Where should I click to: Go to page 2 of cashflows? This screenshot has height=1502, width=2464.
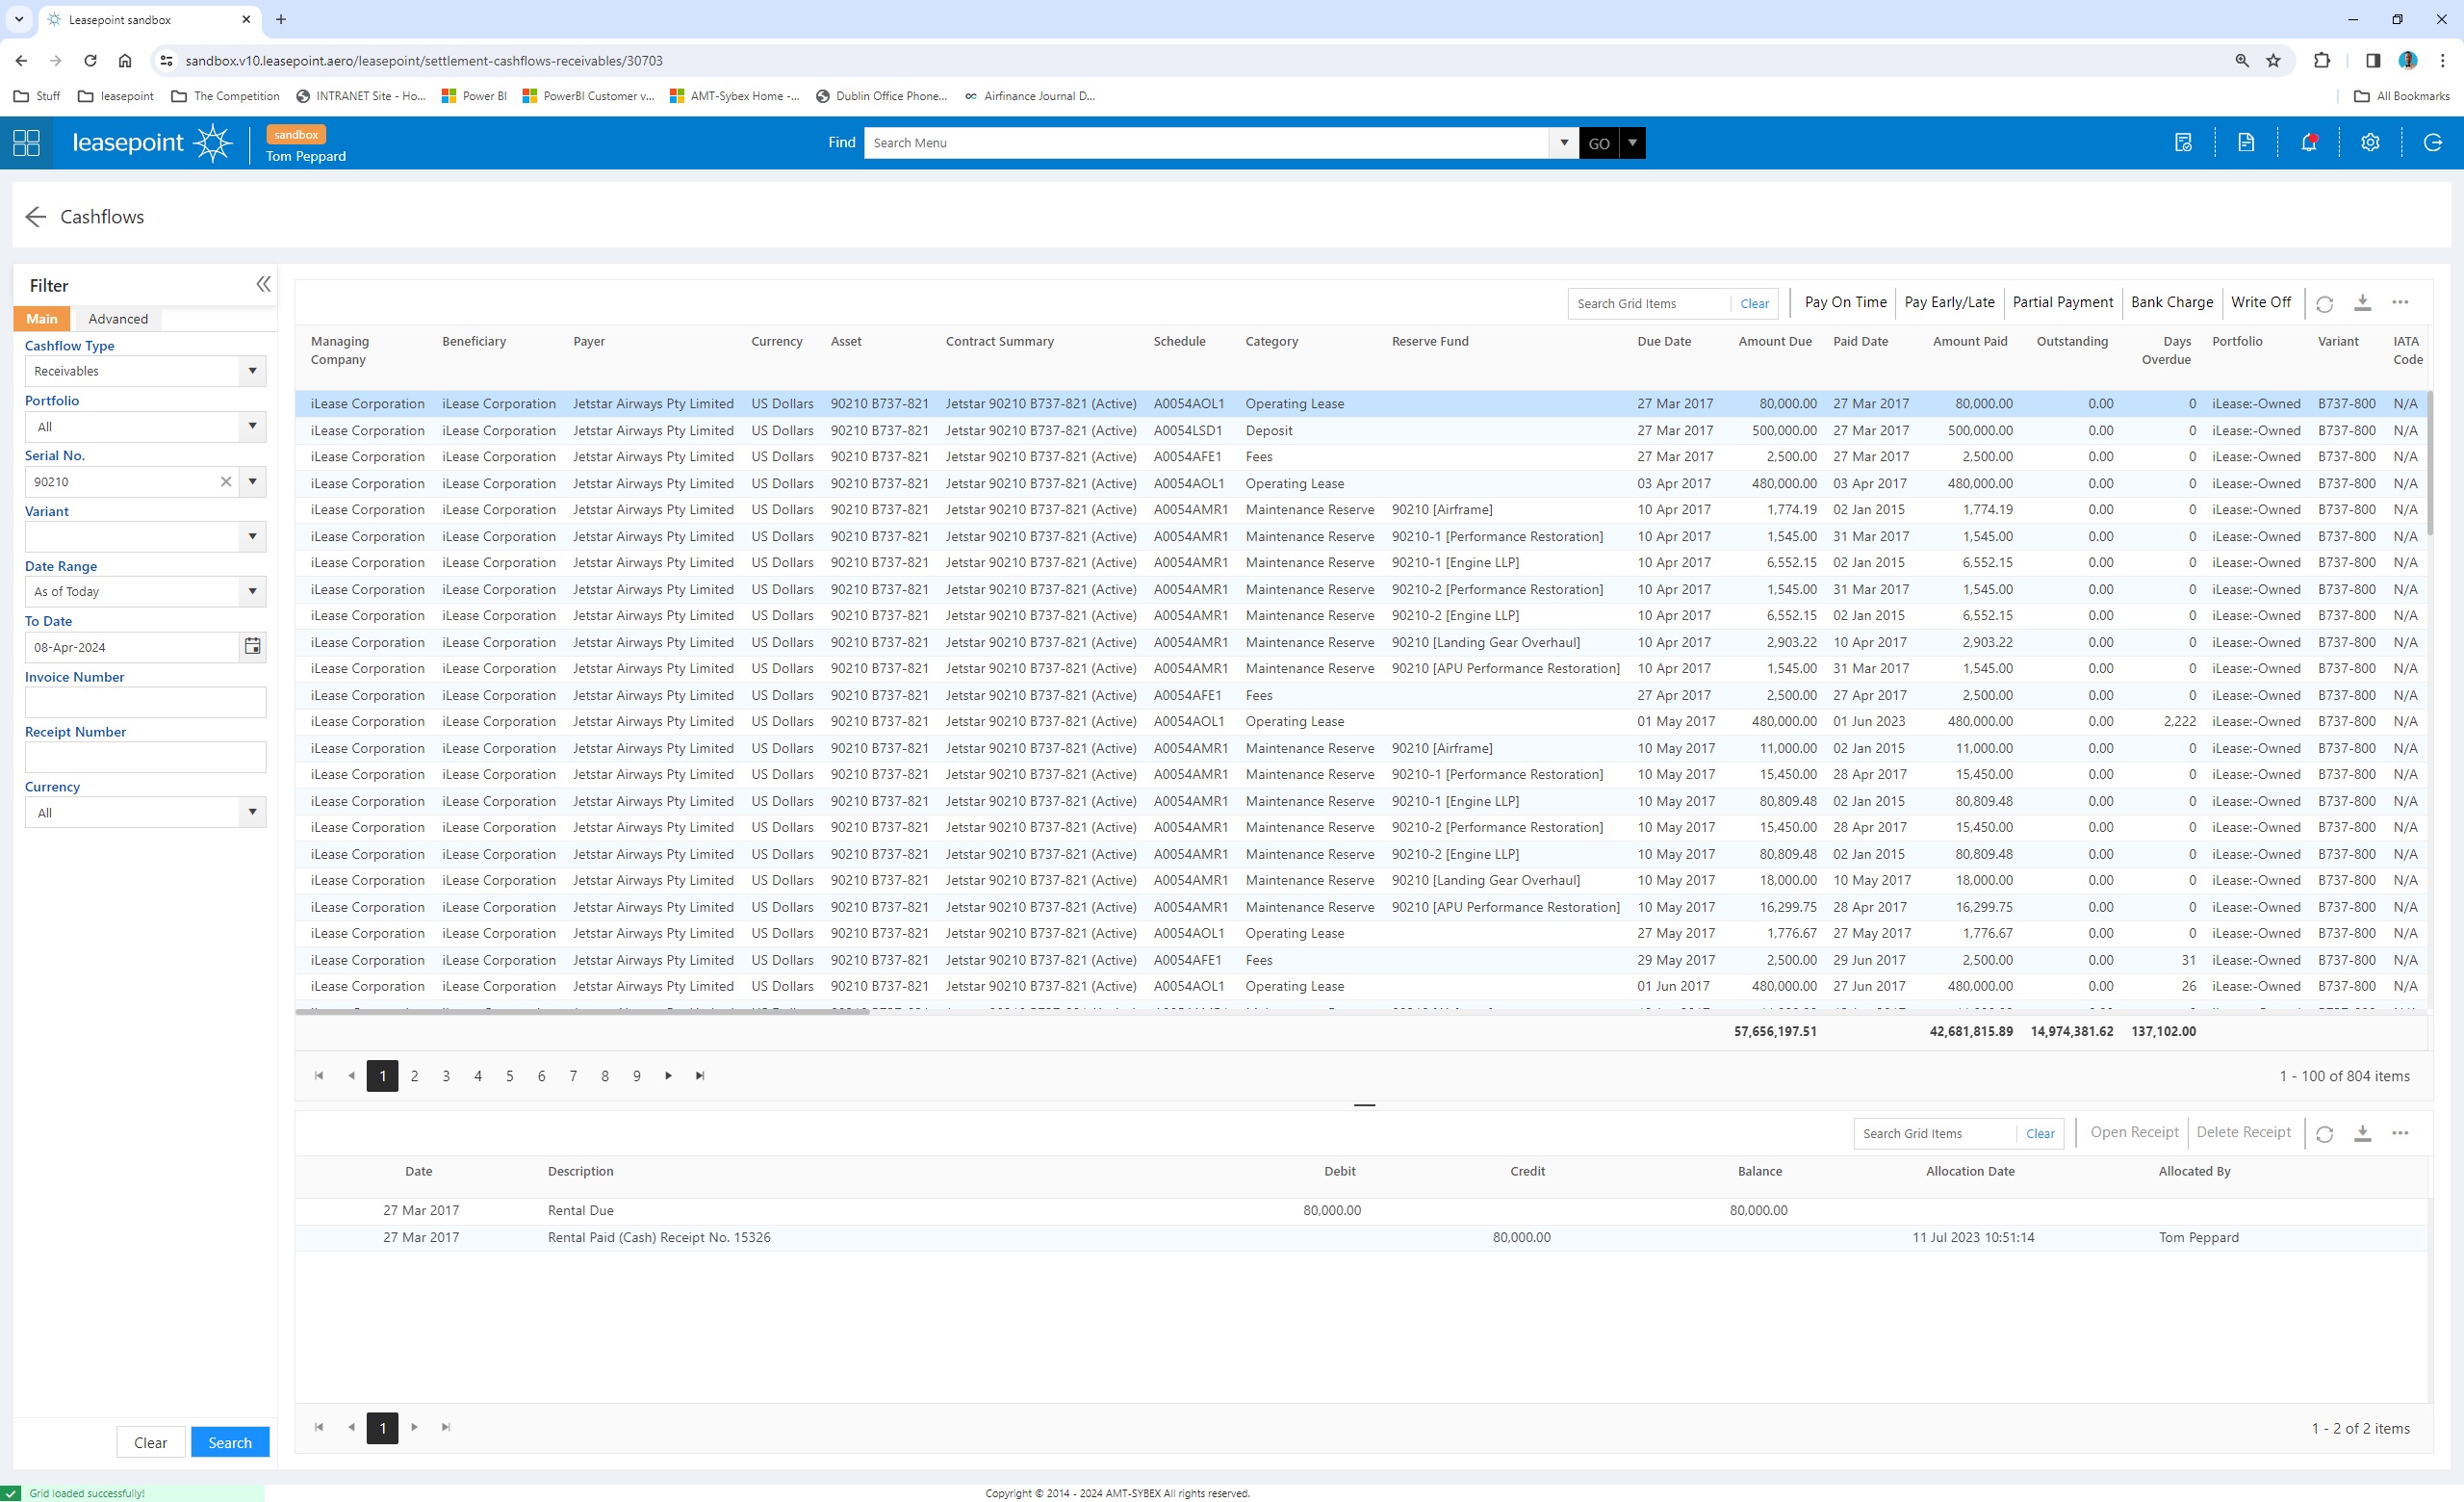coord(414,1076)
